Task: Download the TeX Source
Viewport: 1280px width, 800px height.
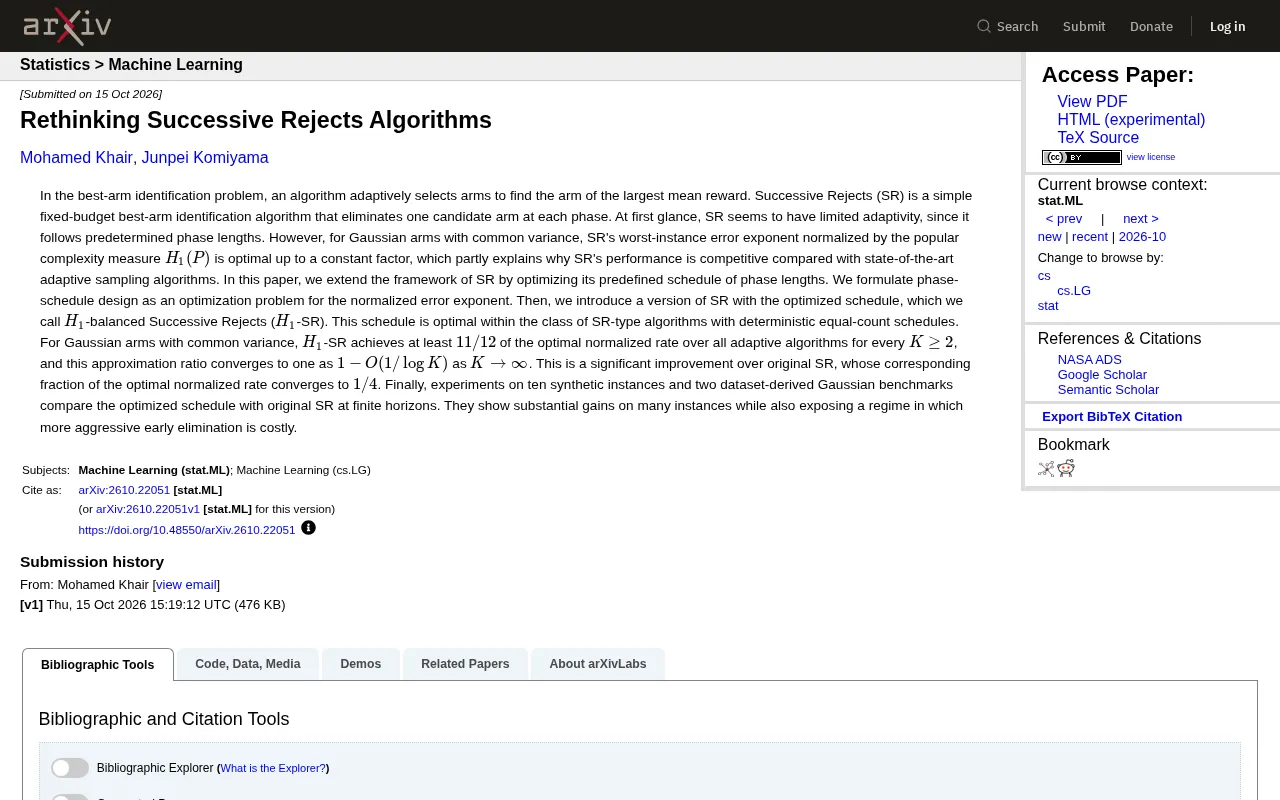Action: pos(1098,138)
